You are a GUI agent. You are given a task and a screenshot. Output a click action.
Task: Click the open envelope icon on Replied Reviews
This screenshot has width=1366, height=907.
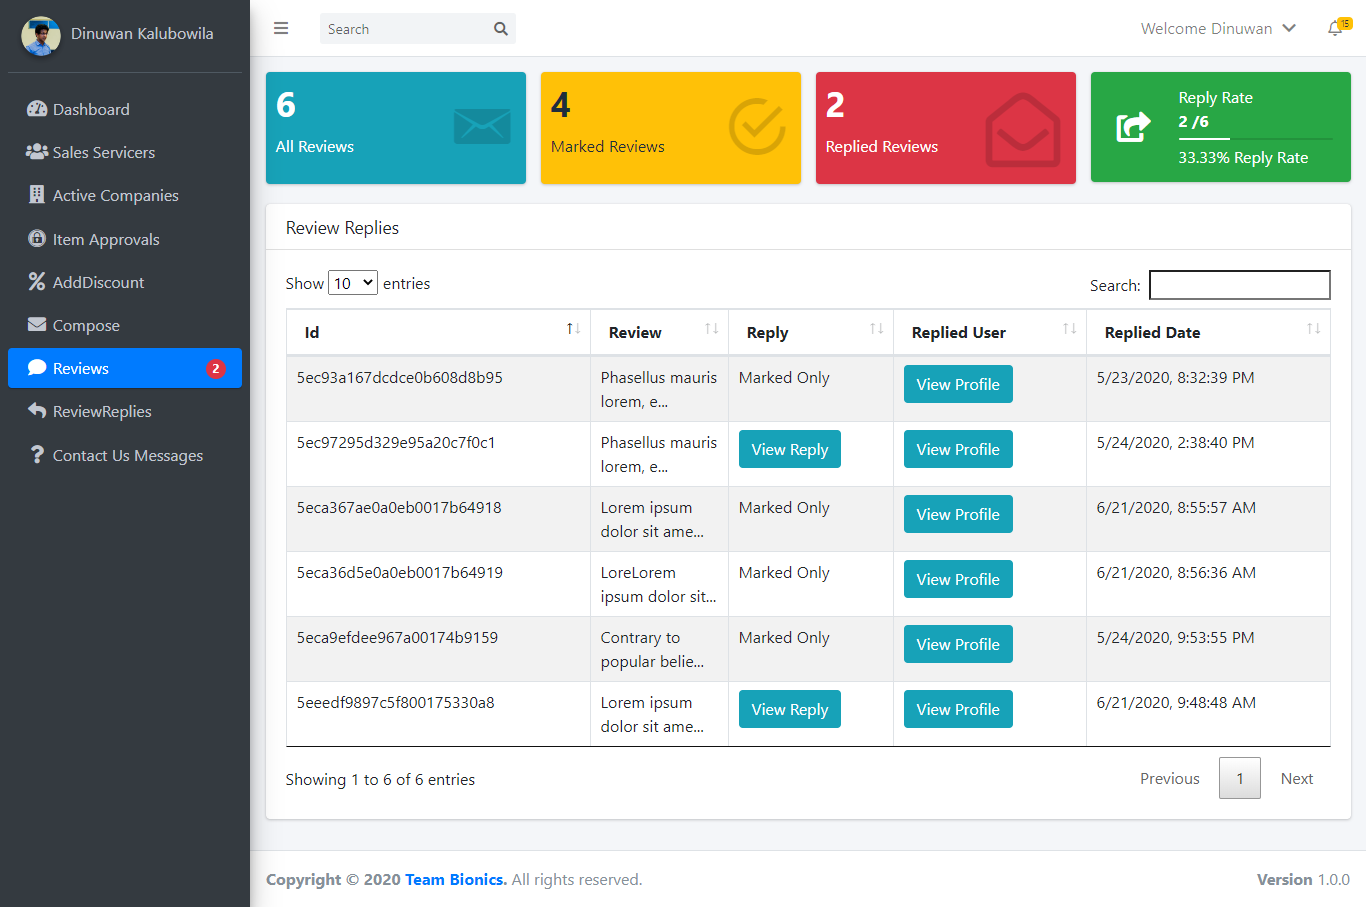click(x=1022, y=130)
